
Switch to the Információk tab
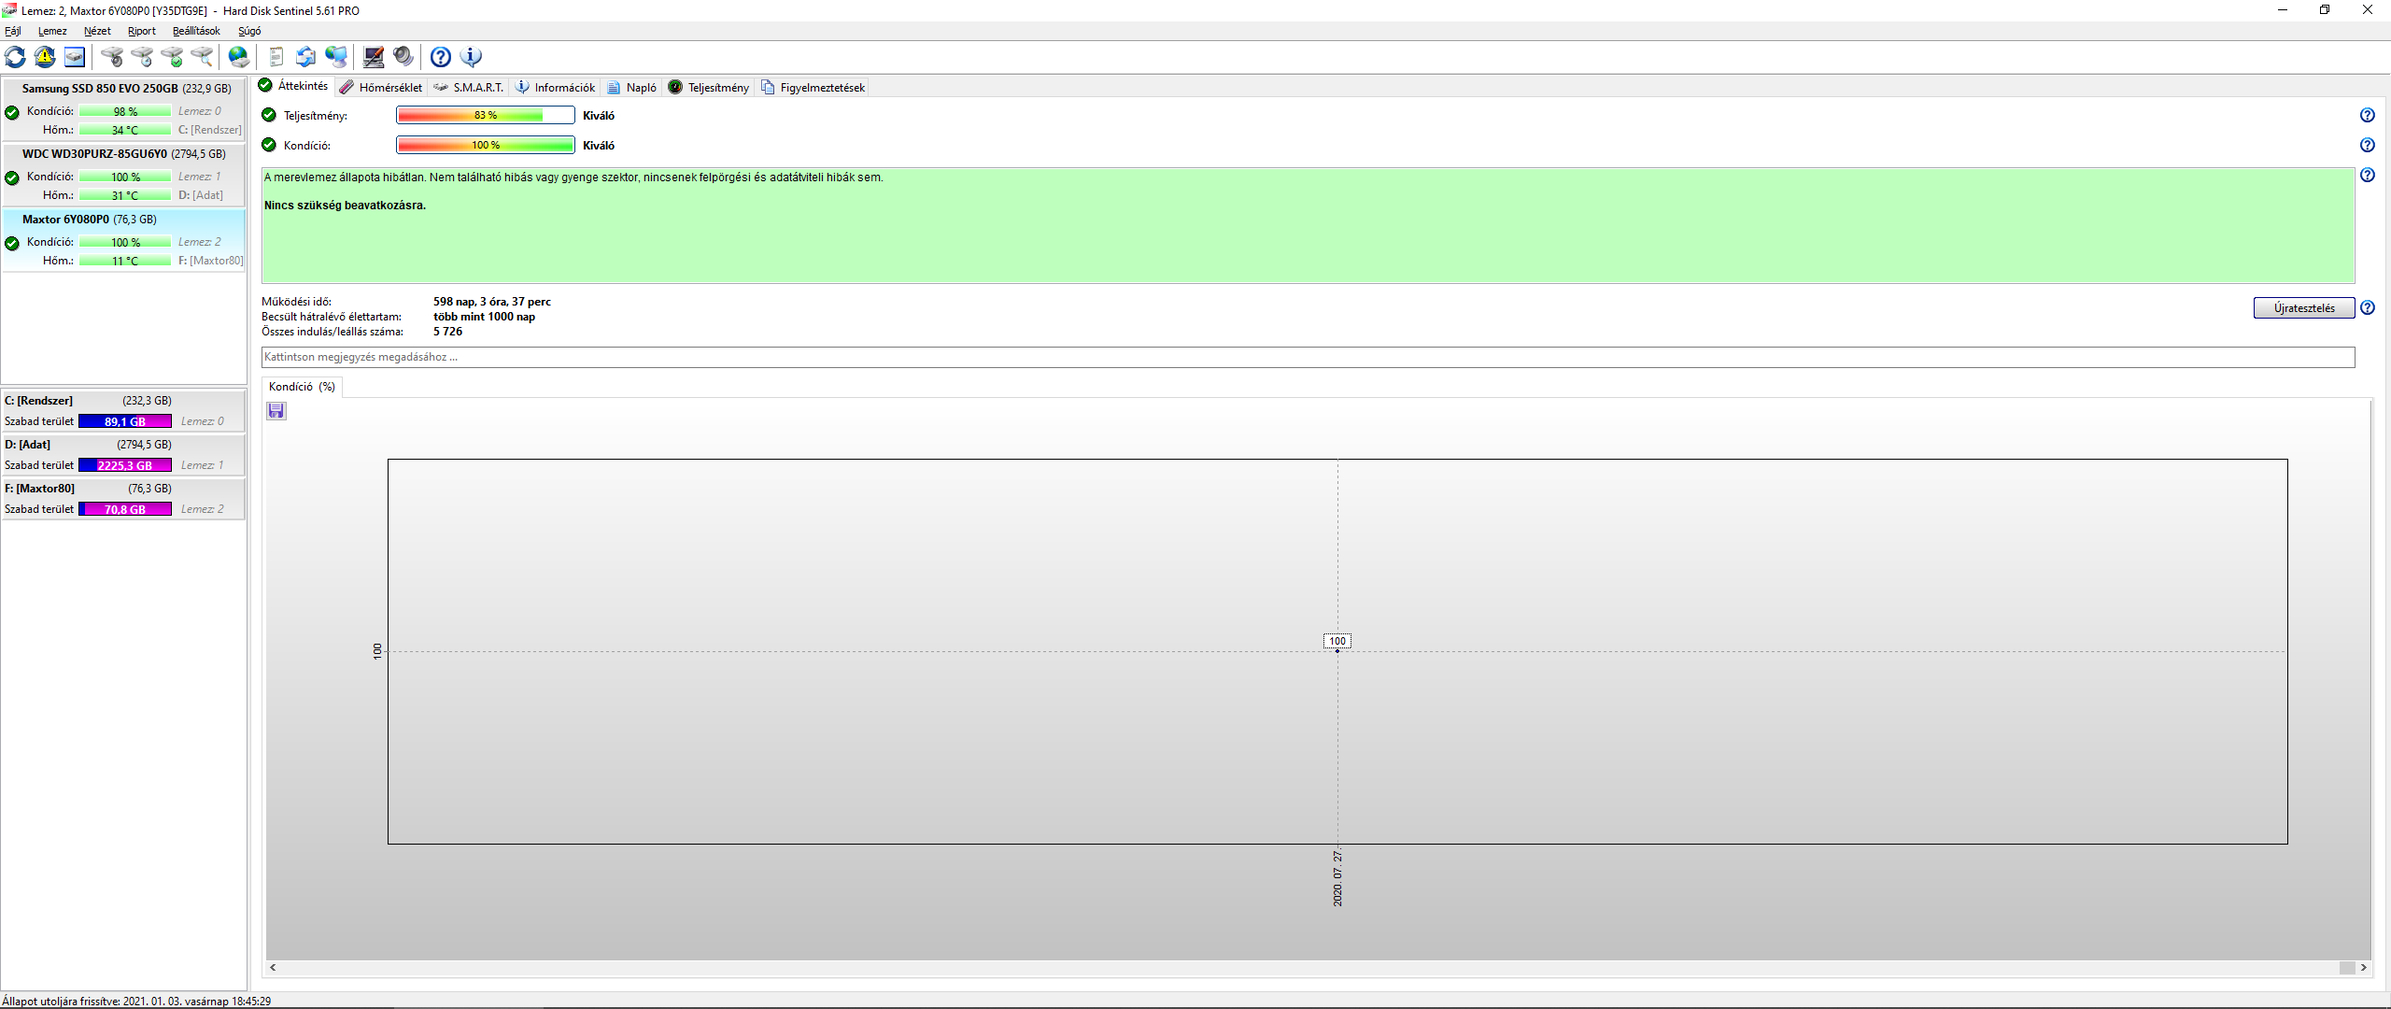555,88
